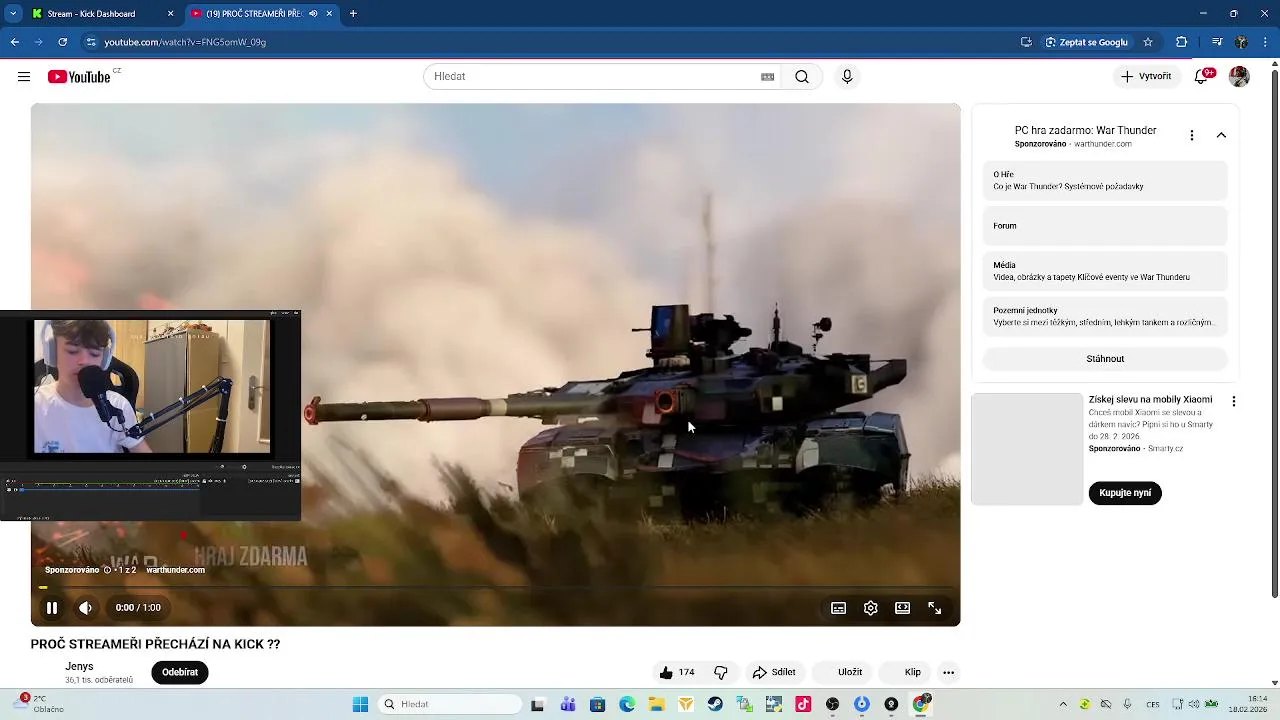Mute audio indicator on YouTube tab
The width and height of the screenshot is (1280, 720).
313,14
